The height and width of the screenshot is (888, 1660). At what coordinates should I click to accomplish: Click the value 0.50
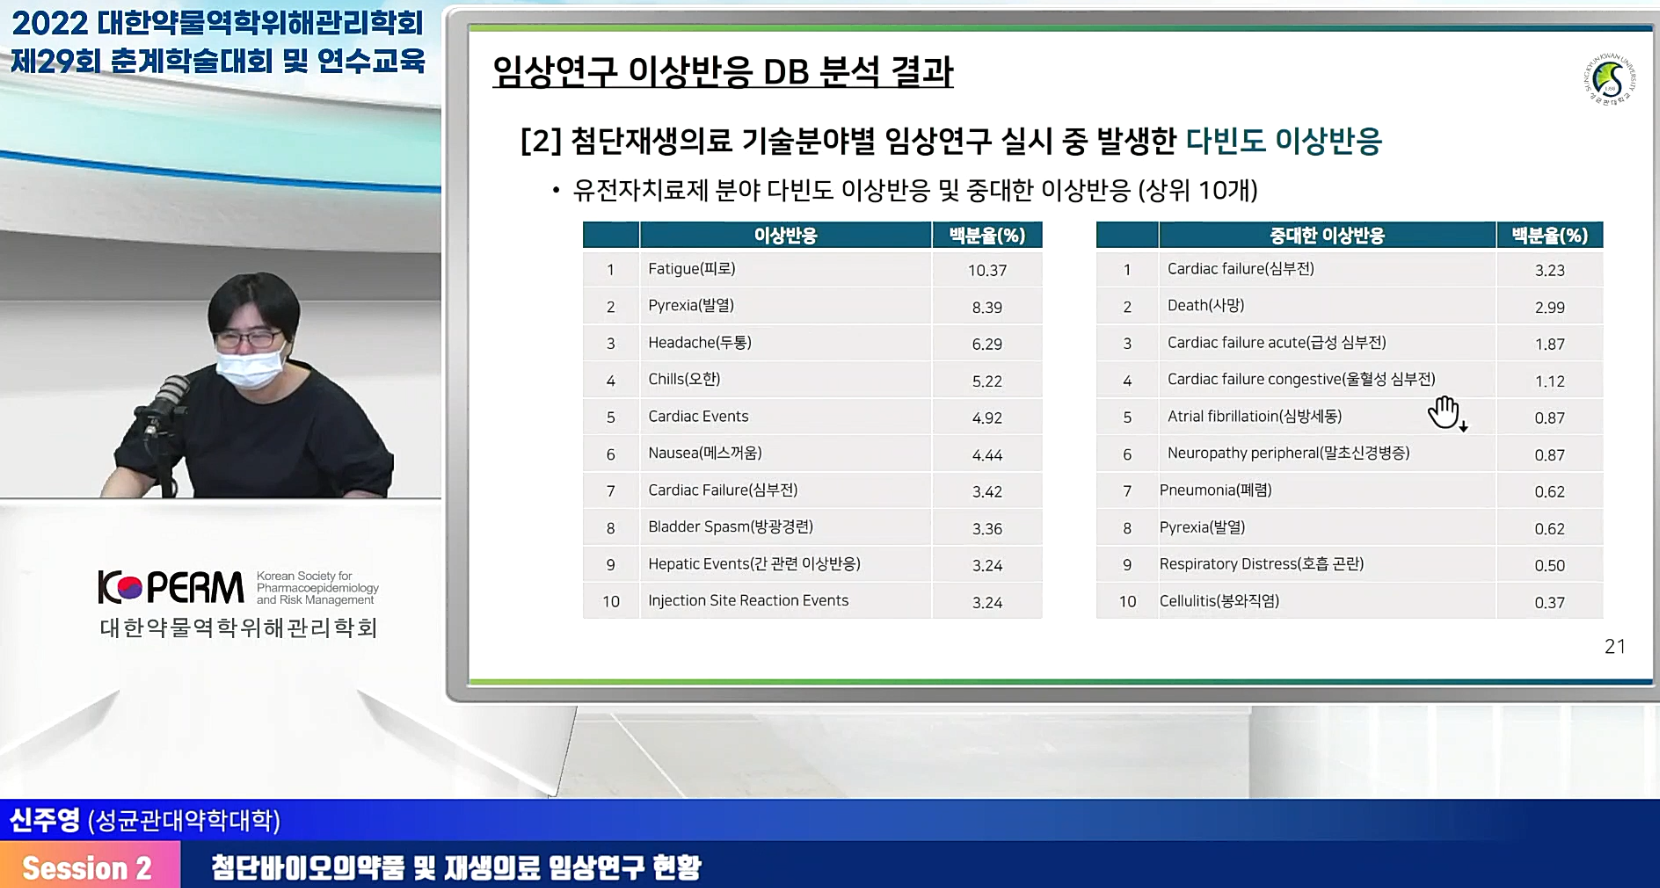[x=1550, y=566]
